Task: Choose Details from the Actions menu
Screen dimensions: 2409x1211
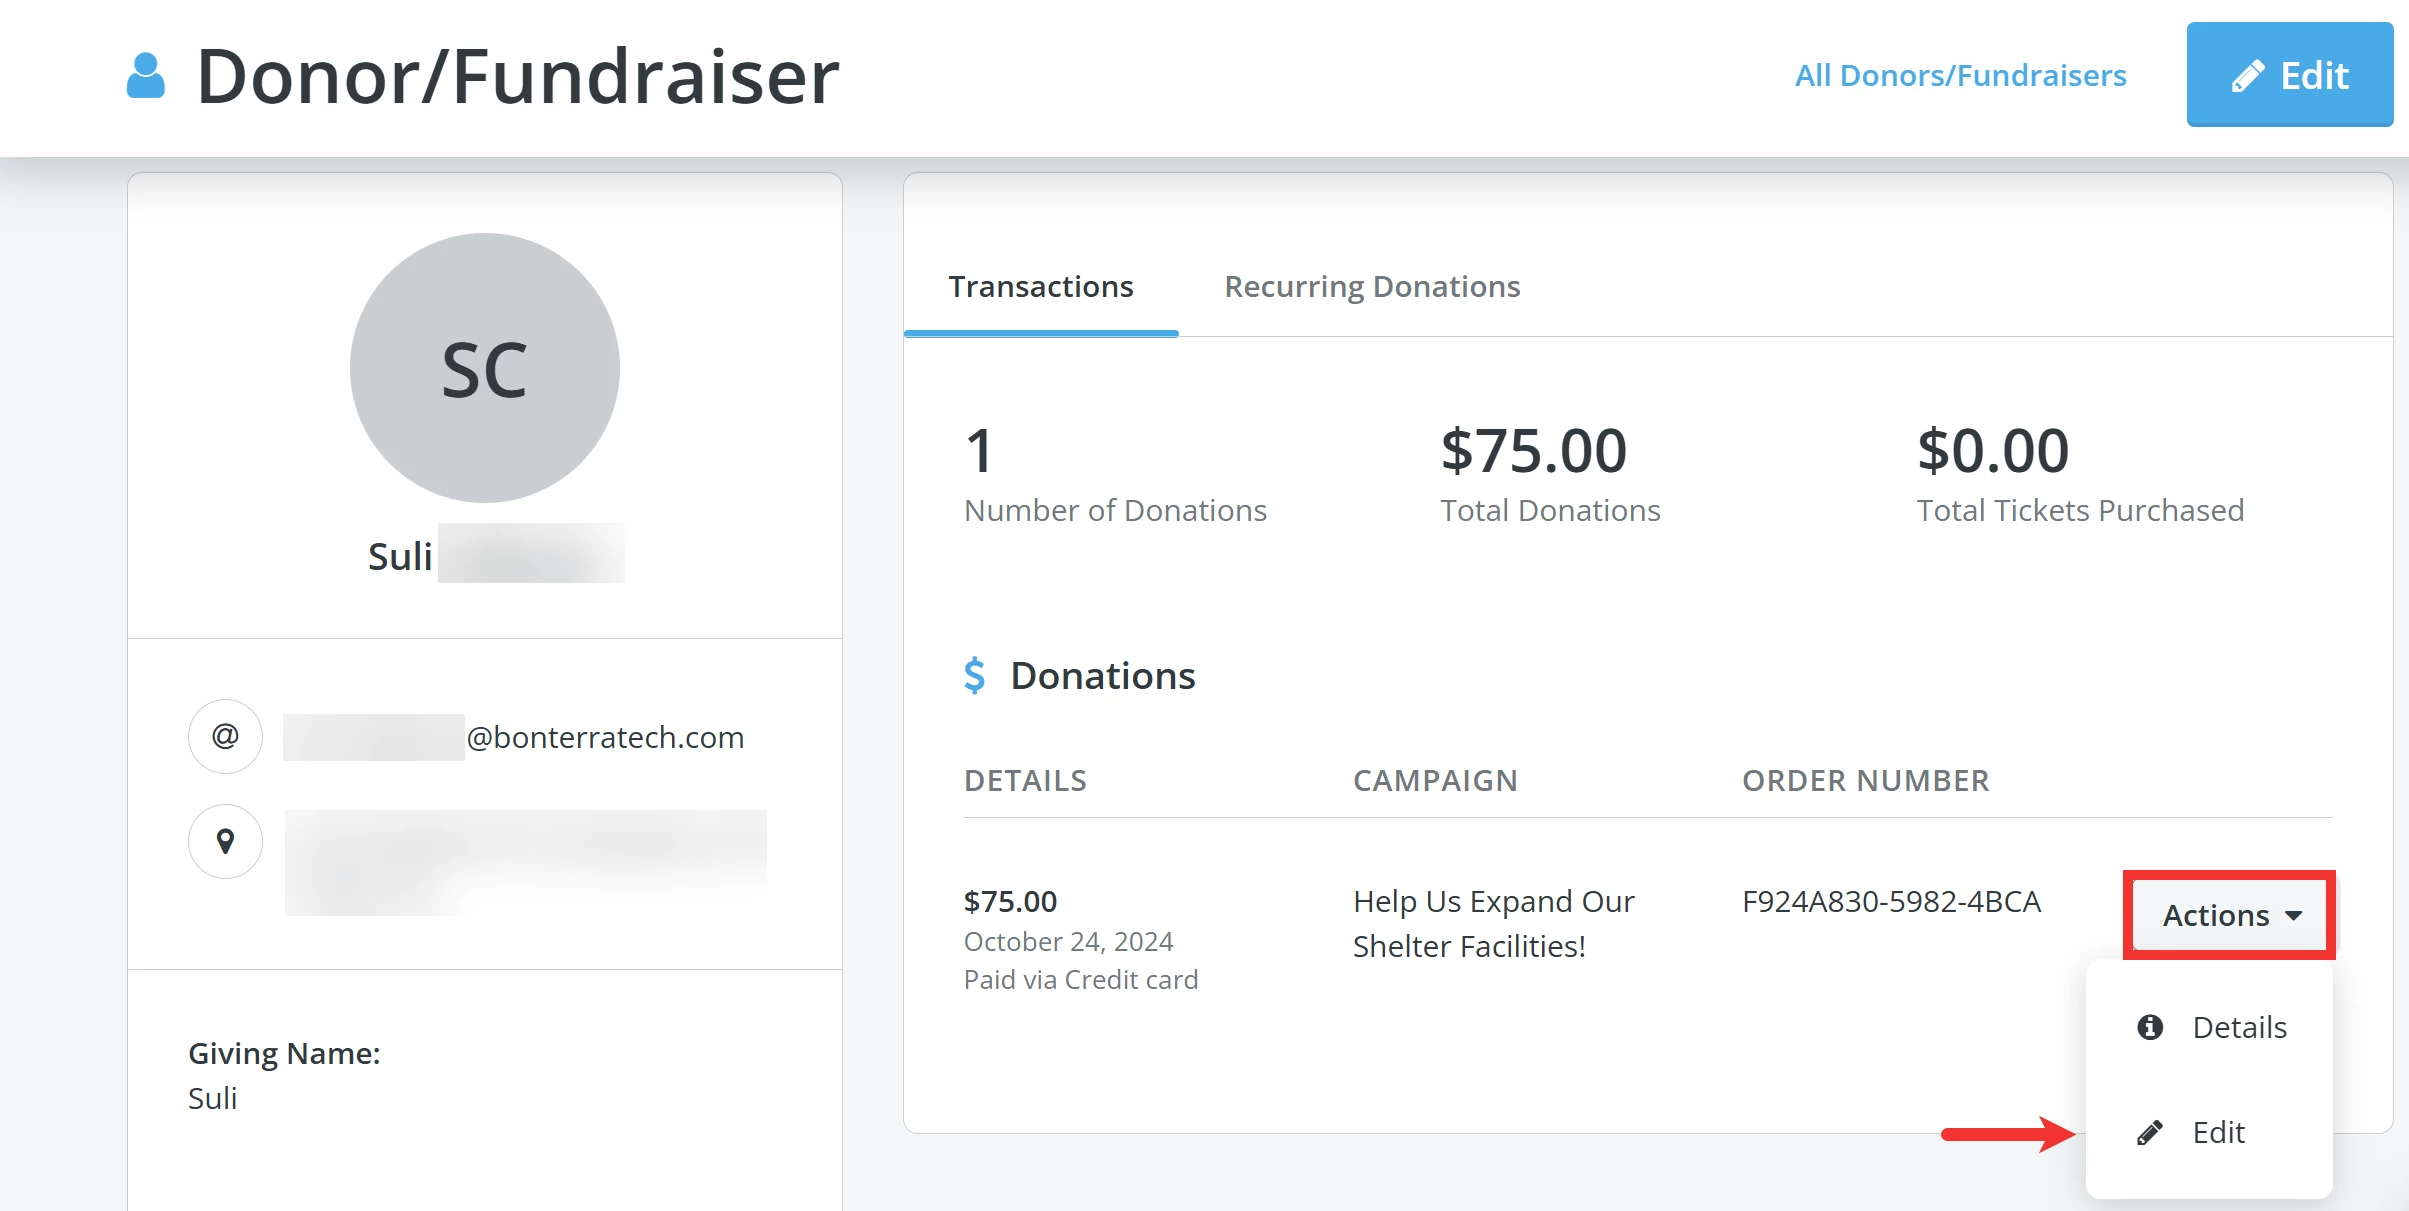Action: [2239, 1027]
